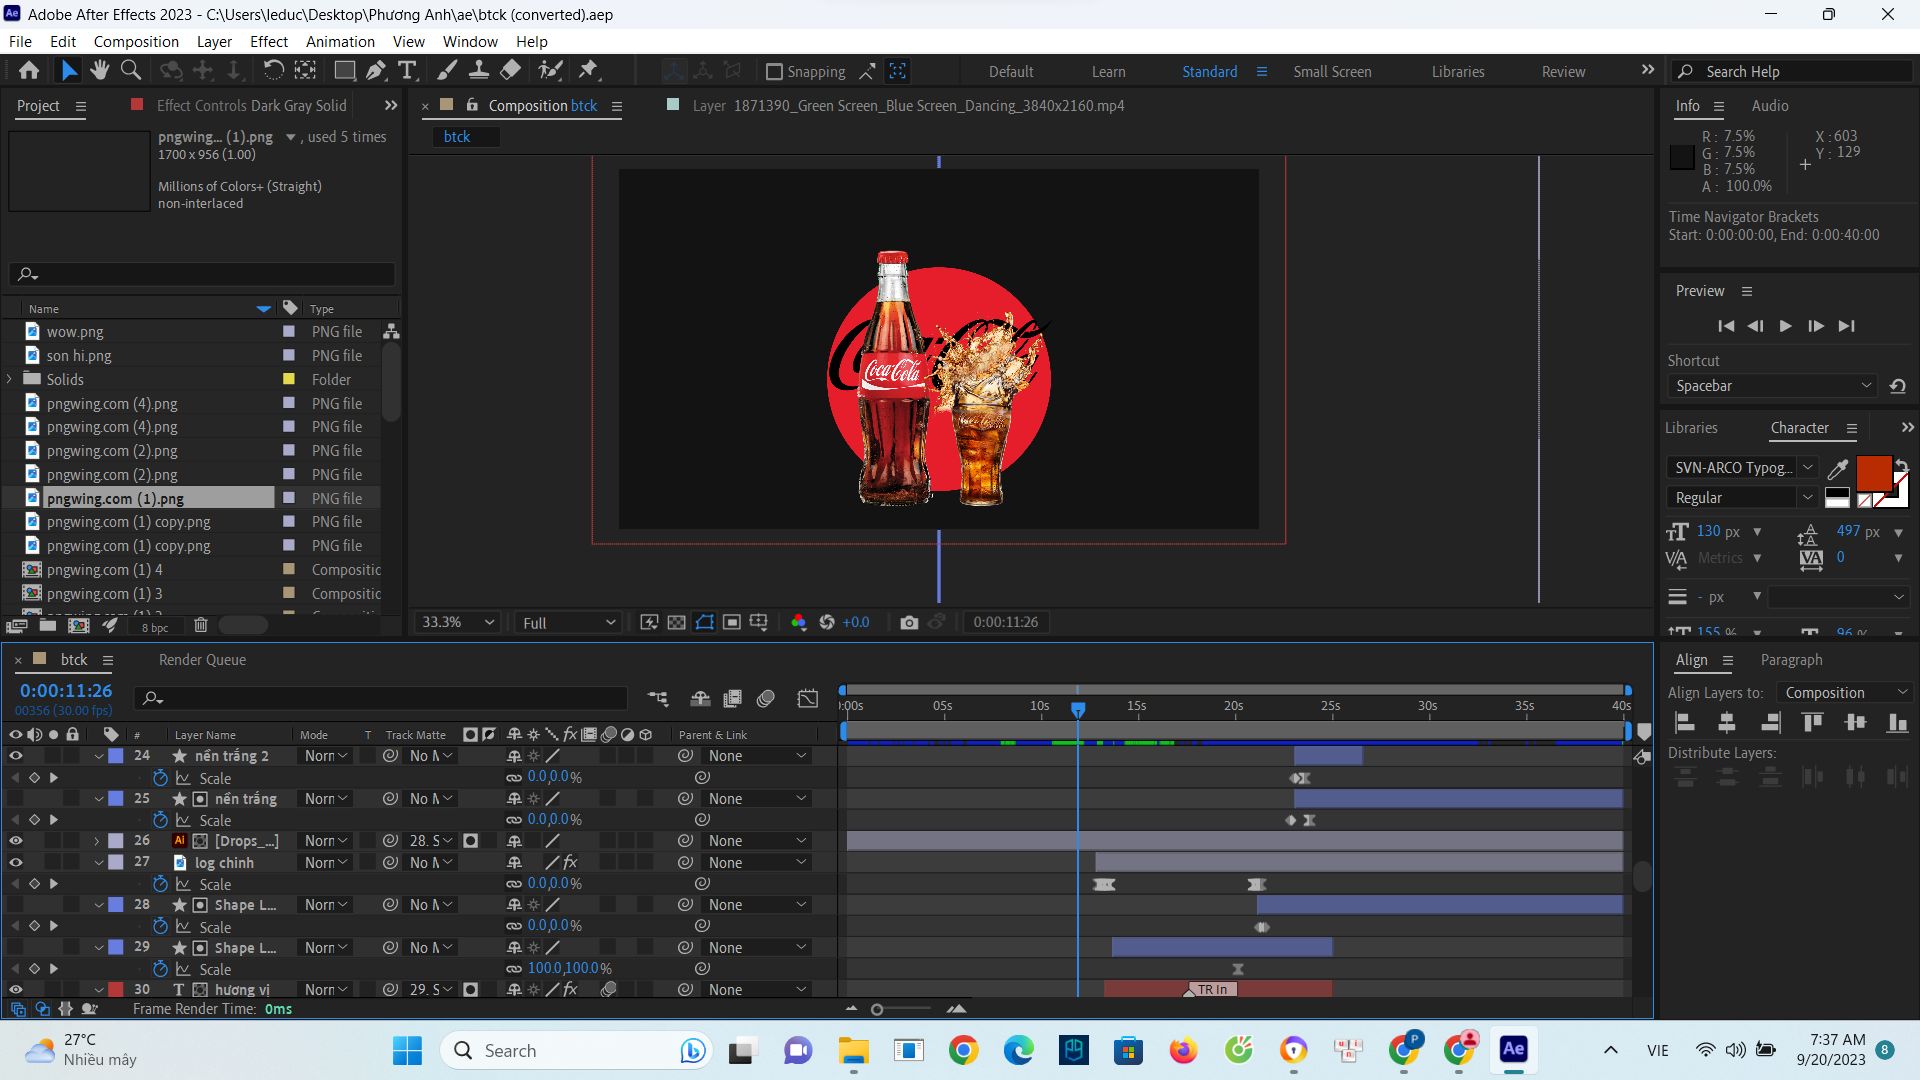Select the Zoom tool in toolbar
1920x1080 pixels.
pyautogui.click(x=130, y=70)
